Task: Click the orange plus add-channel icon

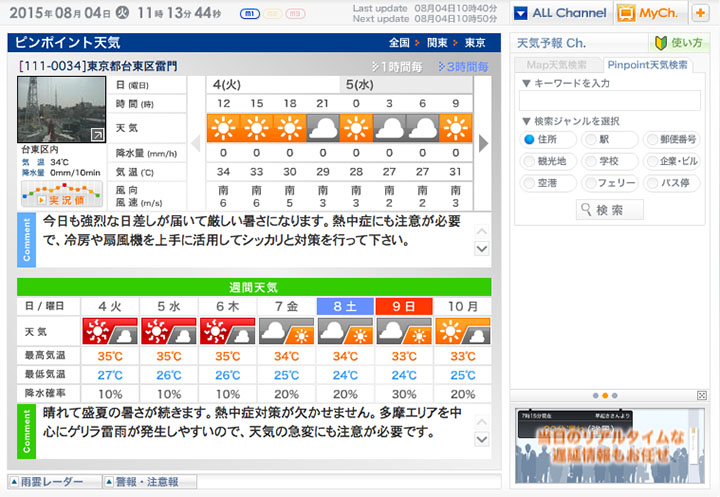Action: [700, 13]
